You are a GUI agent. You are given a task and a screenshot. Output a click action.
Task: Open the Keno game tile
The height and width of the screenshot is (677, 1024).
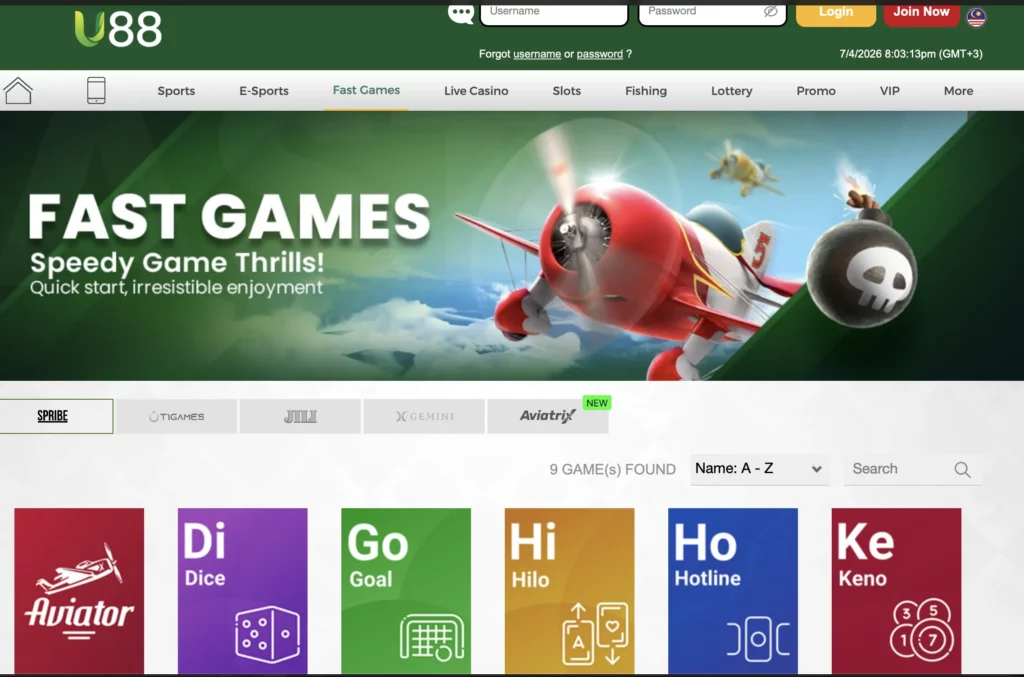(x=896, y=591)
